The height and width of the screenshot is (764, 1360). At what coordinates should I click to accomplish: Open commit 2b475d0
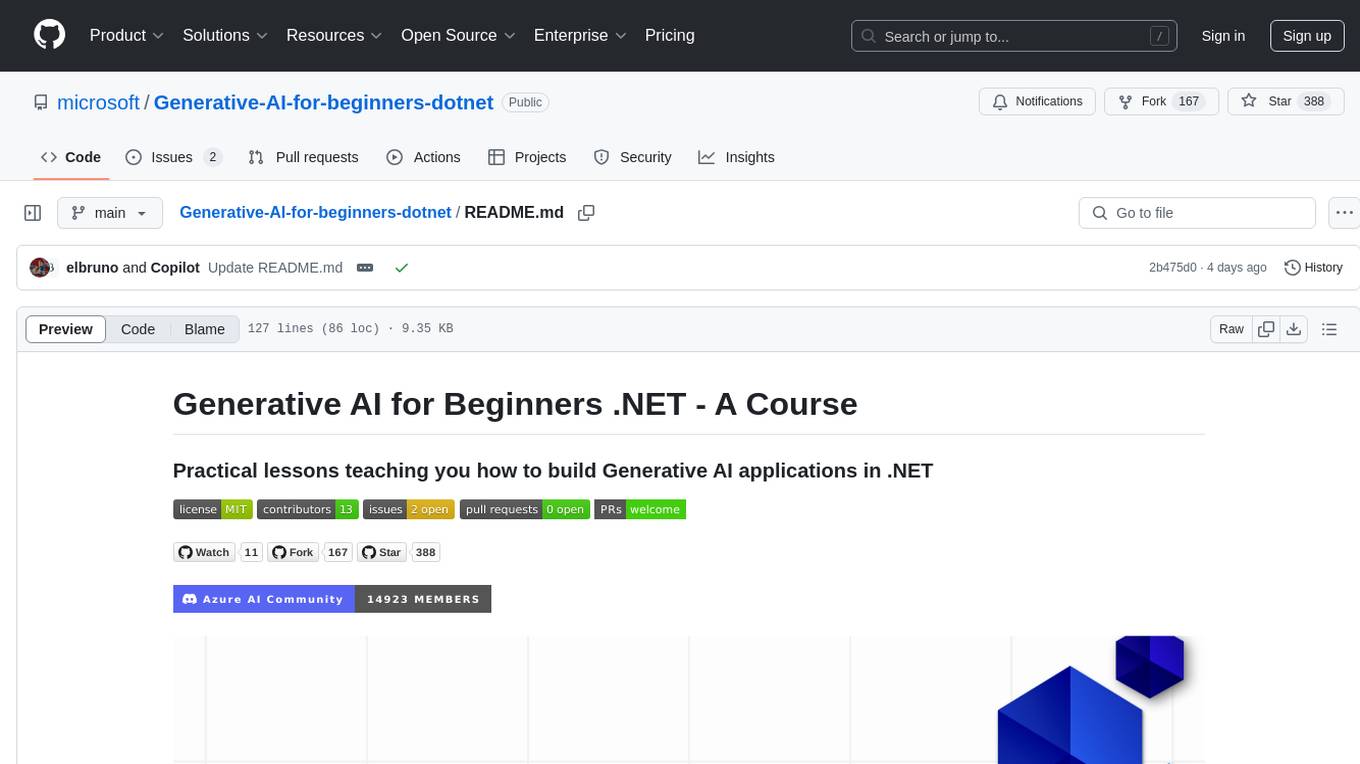[x=1173, y=268]
